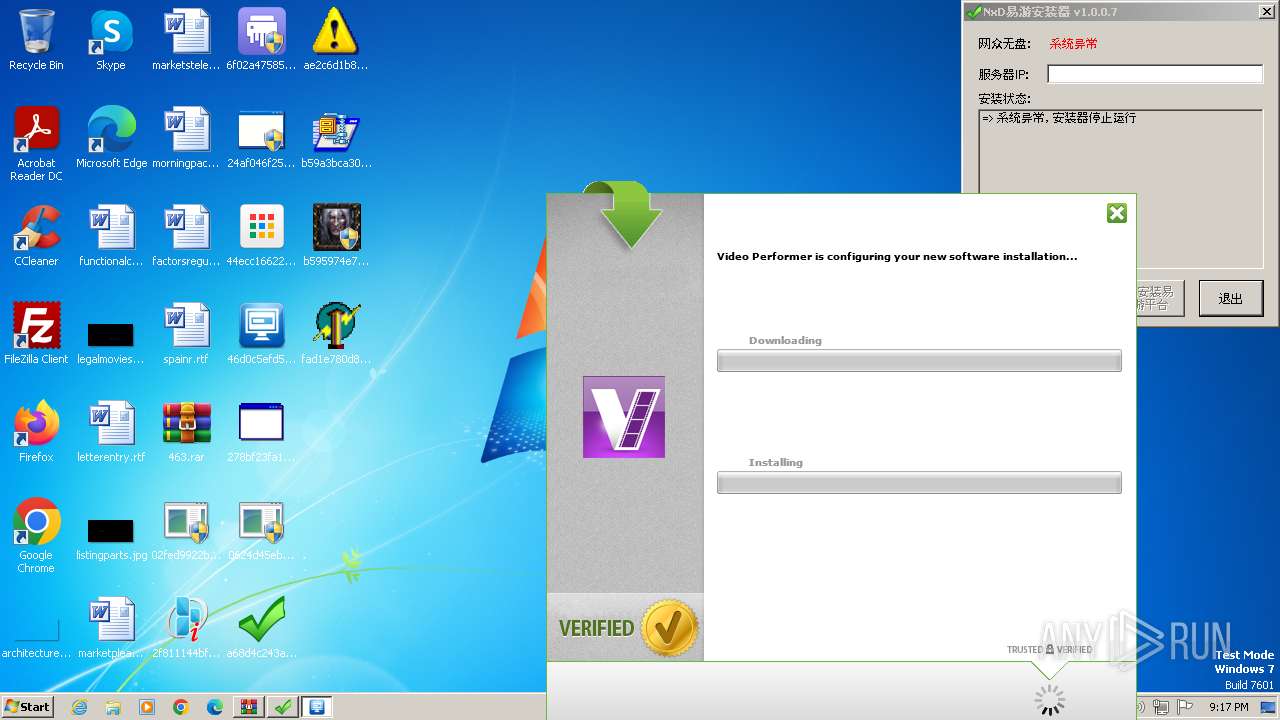Select the b59a3bca30 file icon
The width and height of the screenshot is (1280, 720).
(336, 138)
